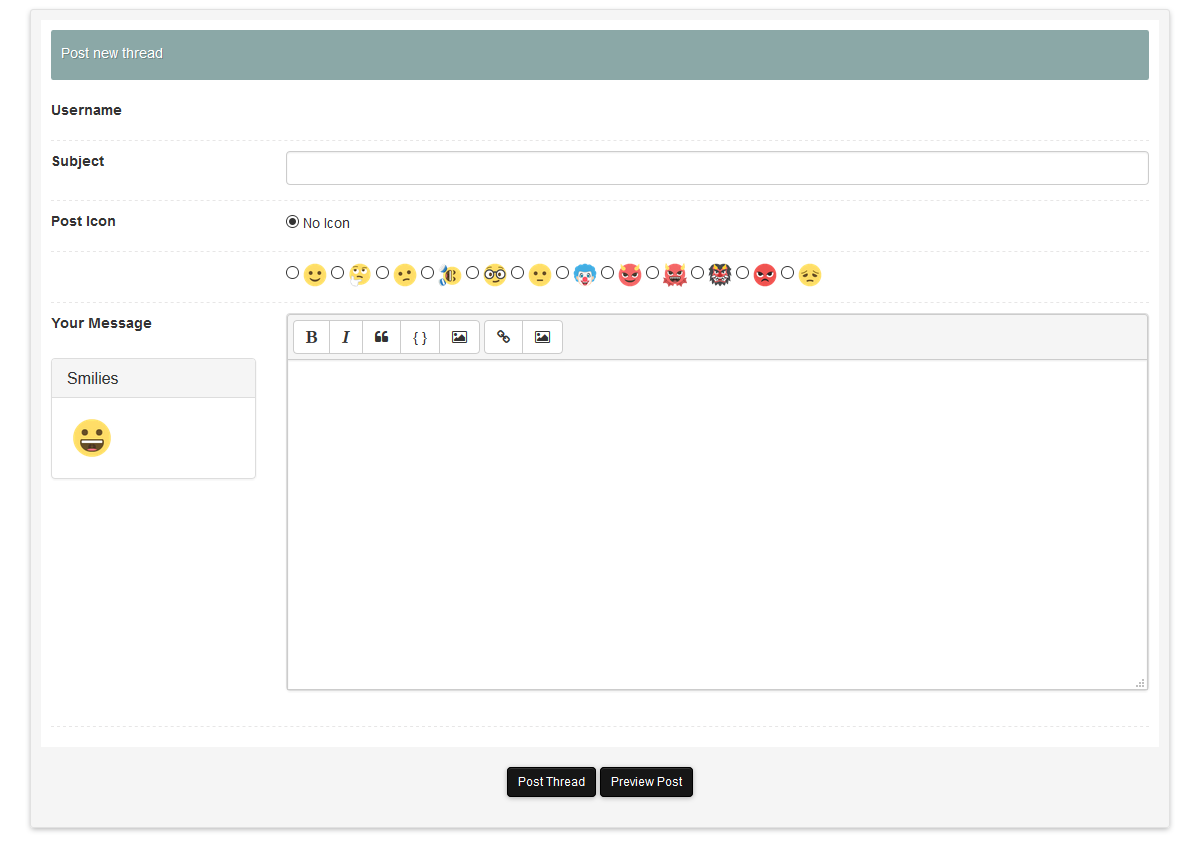This screenshot has width=1200, height=860.
Task: Select radio button for the angry red face
Action: pos(742,272)
